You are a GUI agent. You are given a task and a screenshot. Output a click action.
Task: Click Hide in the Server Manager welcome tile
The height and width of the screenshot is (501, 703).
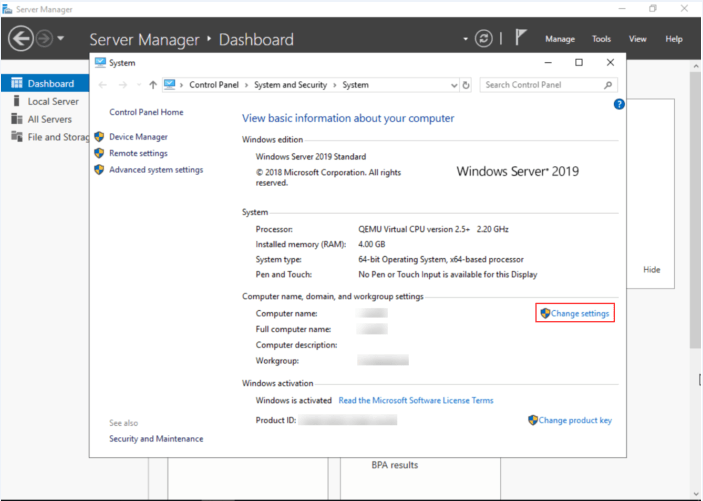[x=651, y=270]
